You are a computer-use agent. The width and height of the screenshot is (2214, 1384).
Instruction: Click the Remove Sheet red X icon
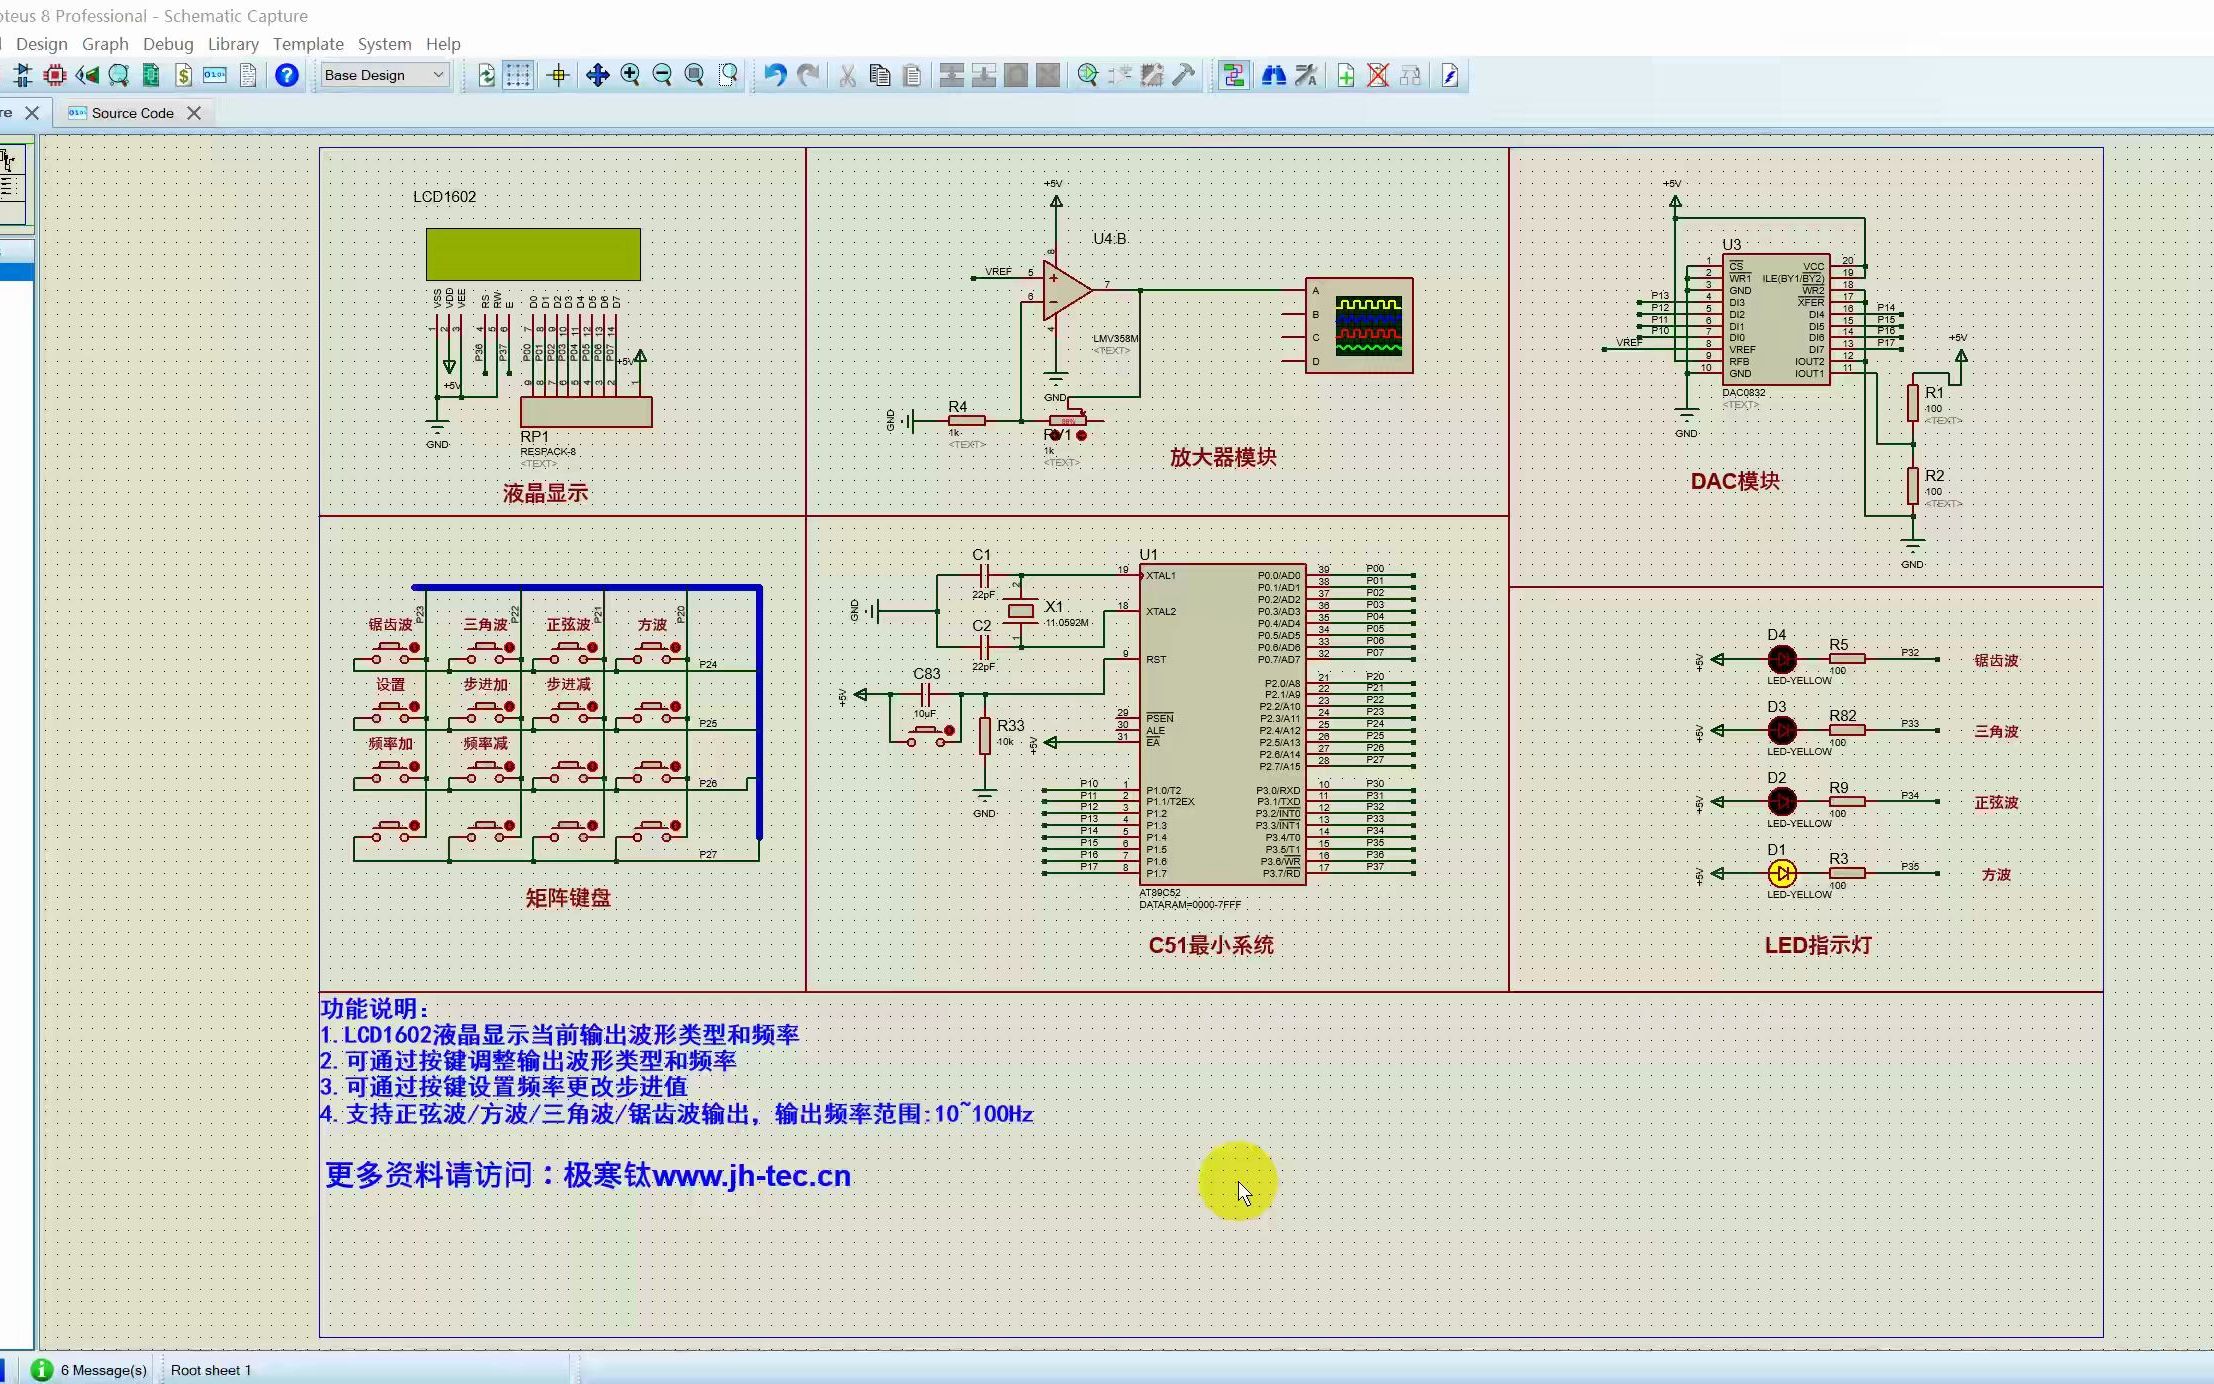[x=1378, y=75]
